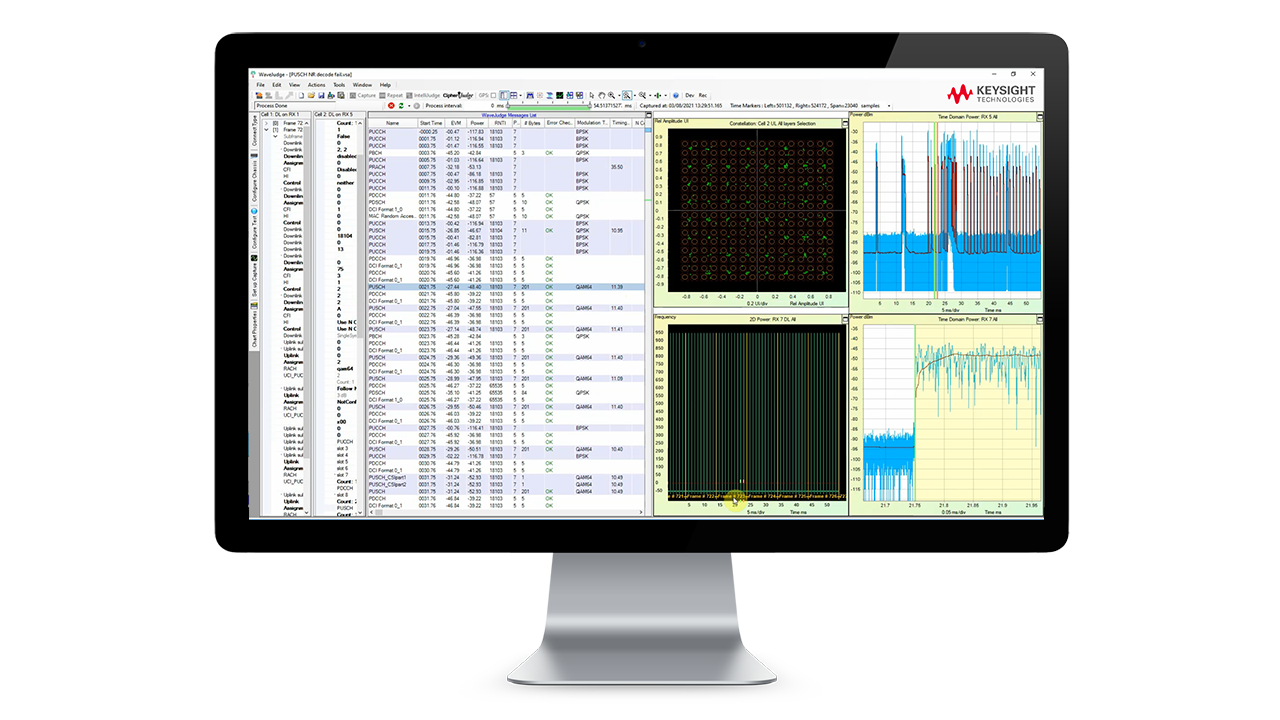The width and height of the screenshot is (1280, 720).
Task: Open the help question-mark icon
Action: coord(676,96)
